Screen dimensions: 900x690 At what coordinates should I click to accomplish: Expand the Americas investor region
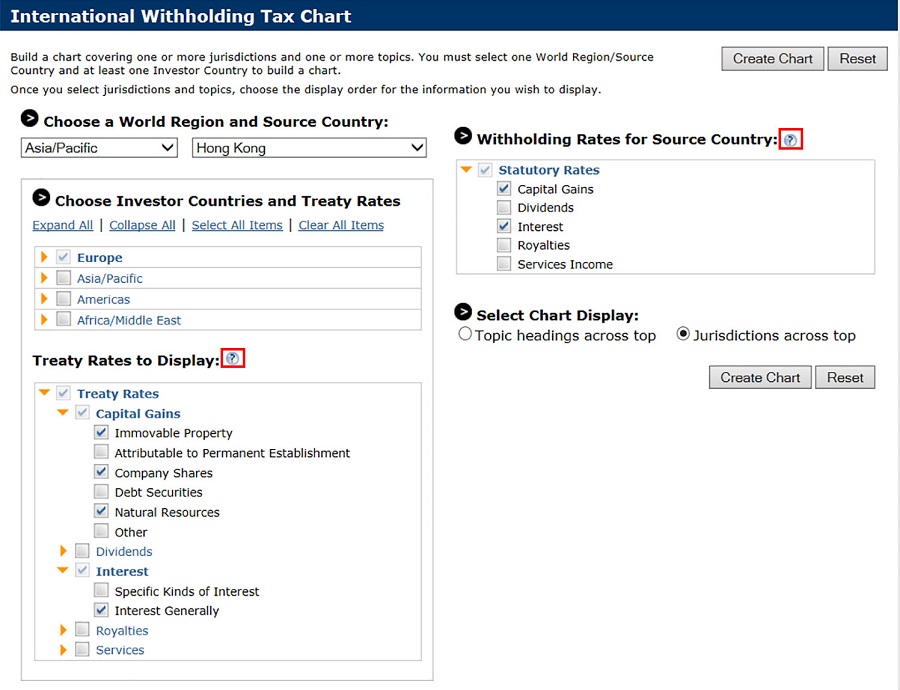(x=44, y=300)
